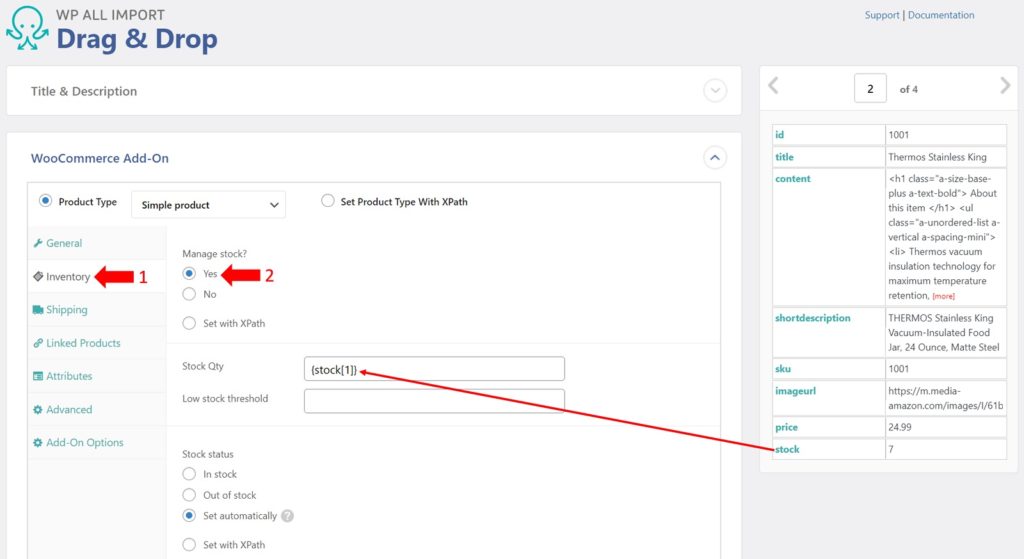1024x559 pixels.
Task: Click the Shipping tab truck icon
Action: coord(38,310)
